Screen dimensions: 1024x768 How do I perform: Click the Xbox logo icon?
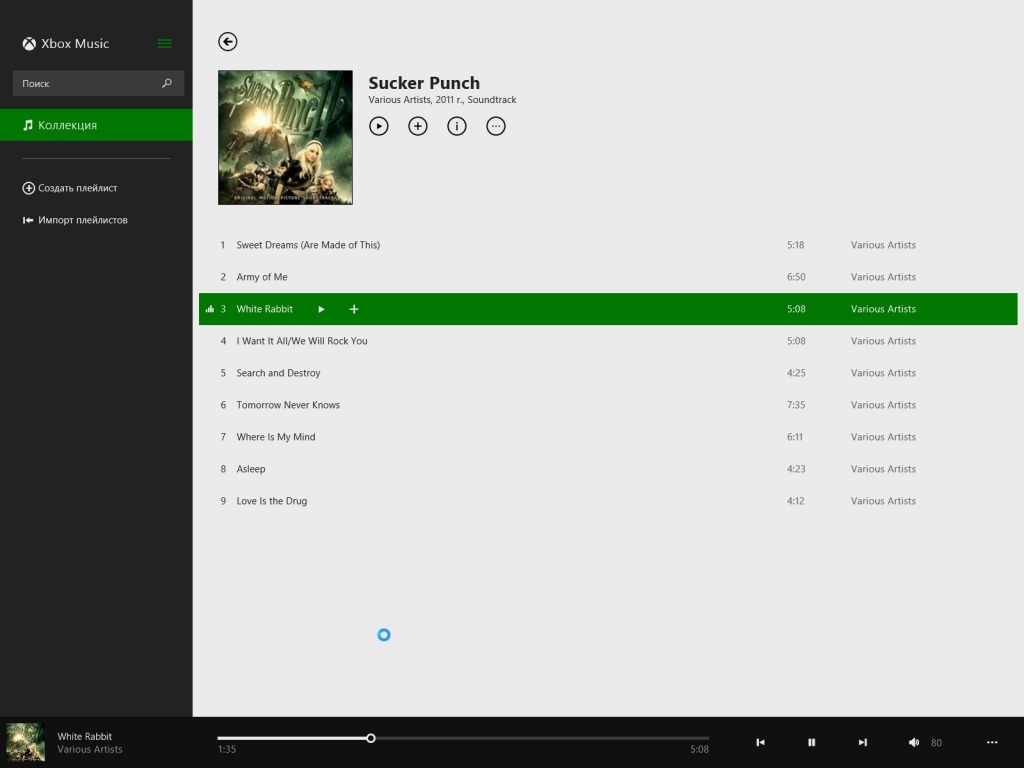point(29,44)
